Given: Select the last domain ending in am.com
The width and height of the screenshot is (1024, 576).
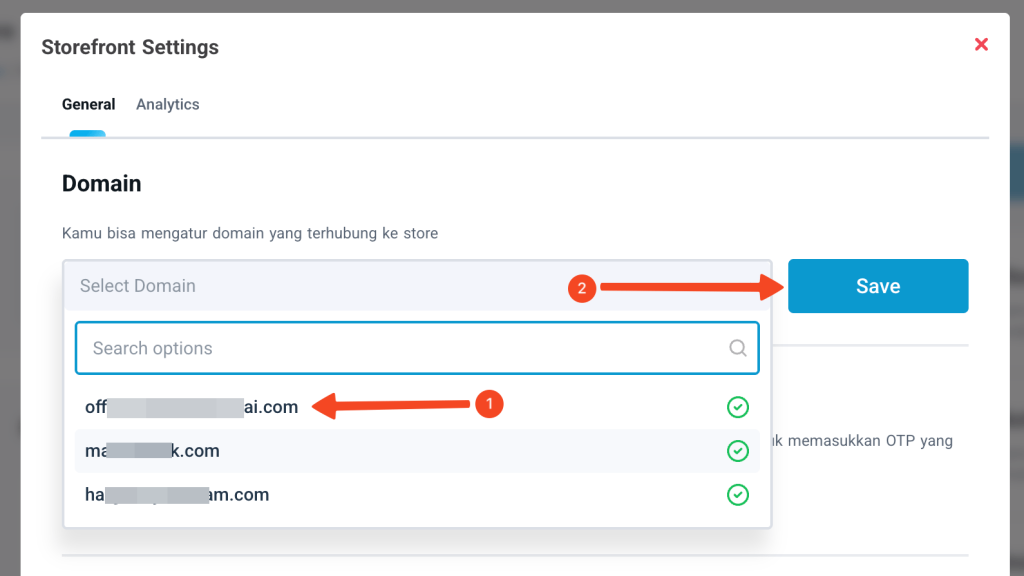Looking at the screenshot, I should tap(176, 494).
